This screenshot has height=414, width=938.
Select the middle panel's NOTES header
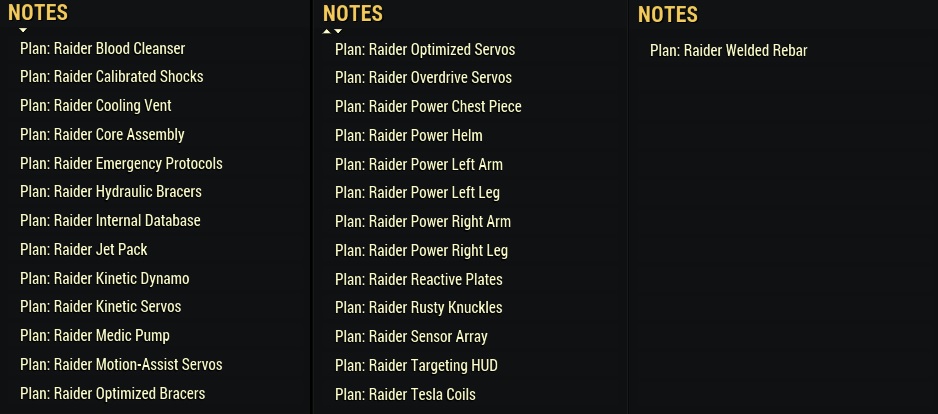353,13
